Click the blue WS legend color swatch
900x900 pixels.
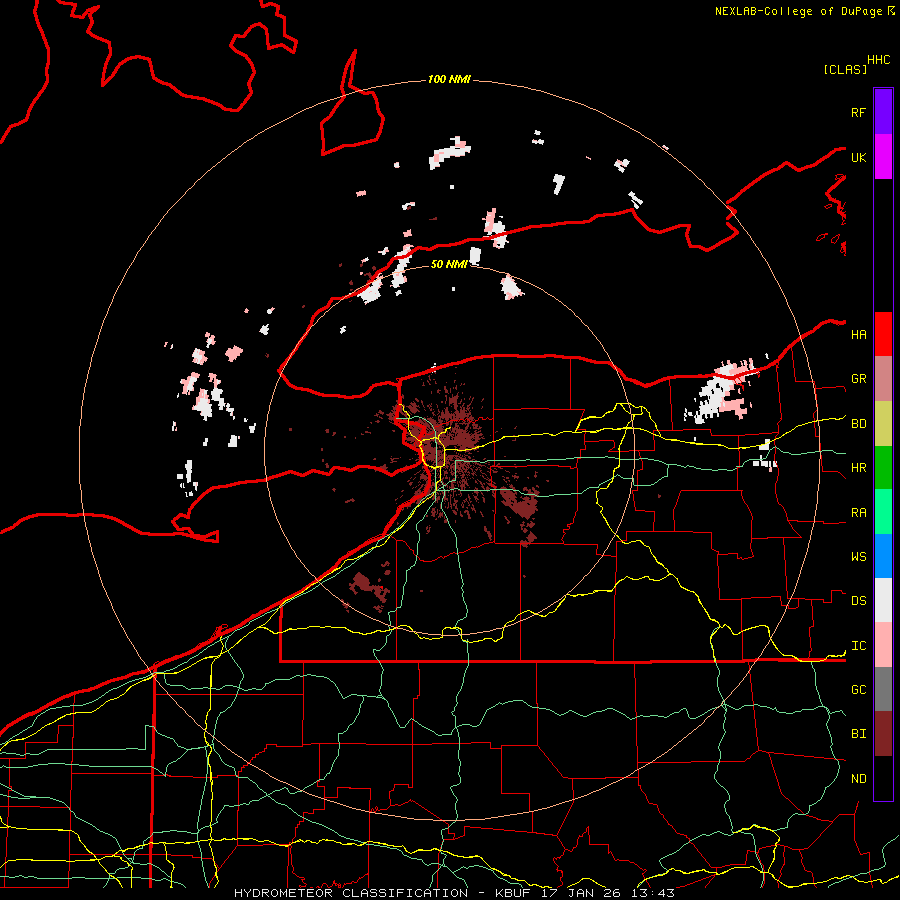pyautogui.click(x=883, y=556)
